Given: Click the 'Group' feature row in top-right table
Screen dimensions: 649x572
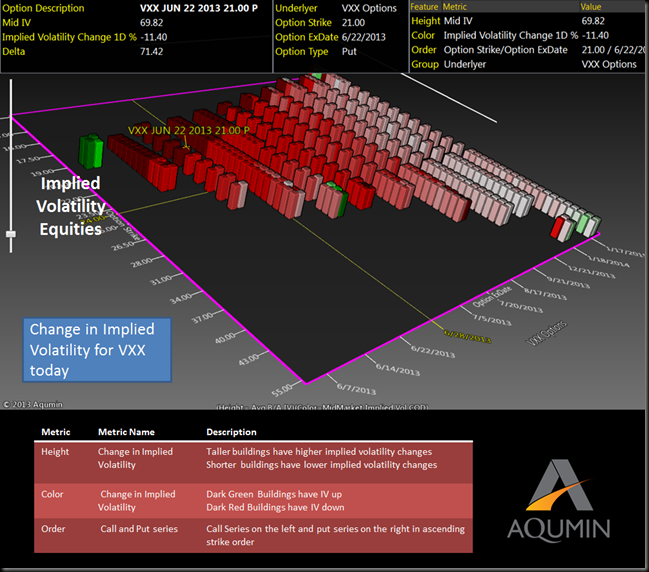Looking at the screenshot, I should pyautogui.click(x=527, y=64).
